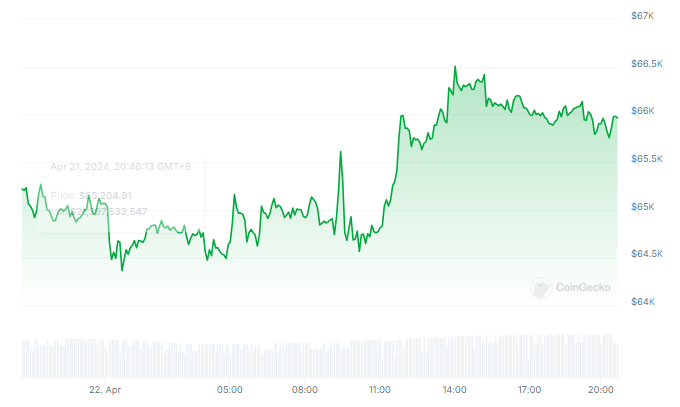680x407 pixels.
Task: Click the CoinGecko gecko logo icon
Action: pos(541,289)
